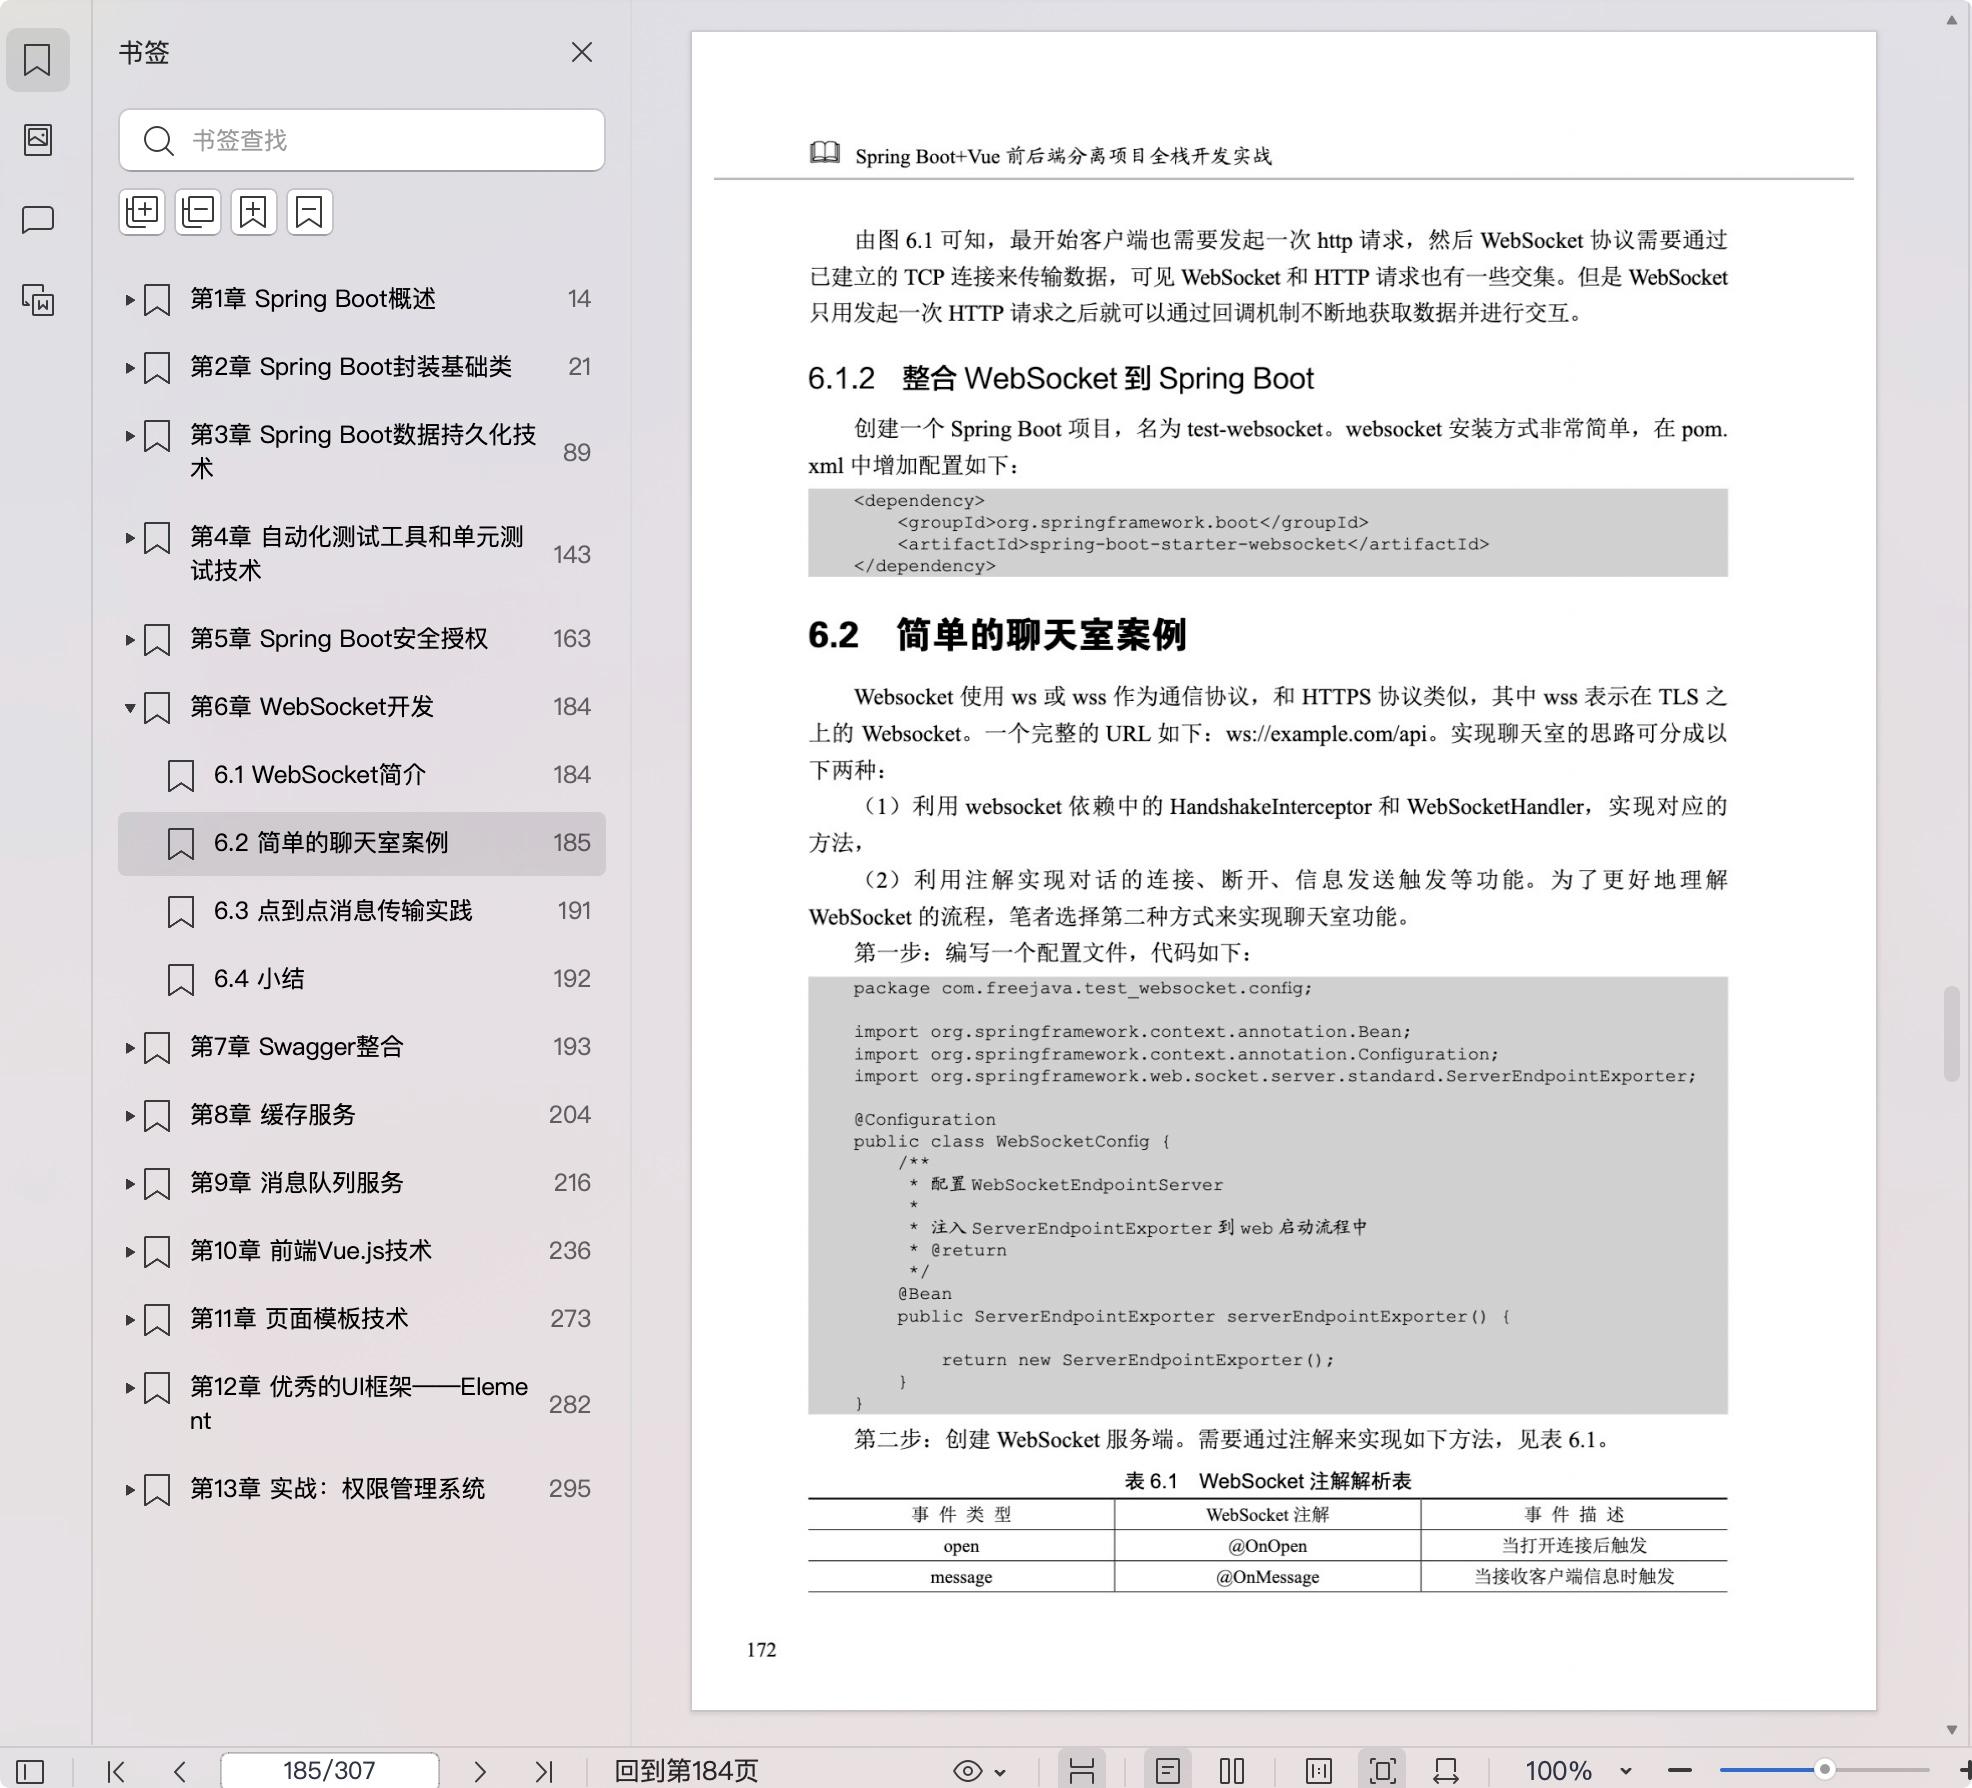The image size is (1972, 1788).
Task: Click bookmark icon of 第9章 消息队列服务
Action: 157,1184
